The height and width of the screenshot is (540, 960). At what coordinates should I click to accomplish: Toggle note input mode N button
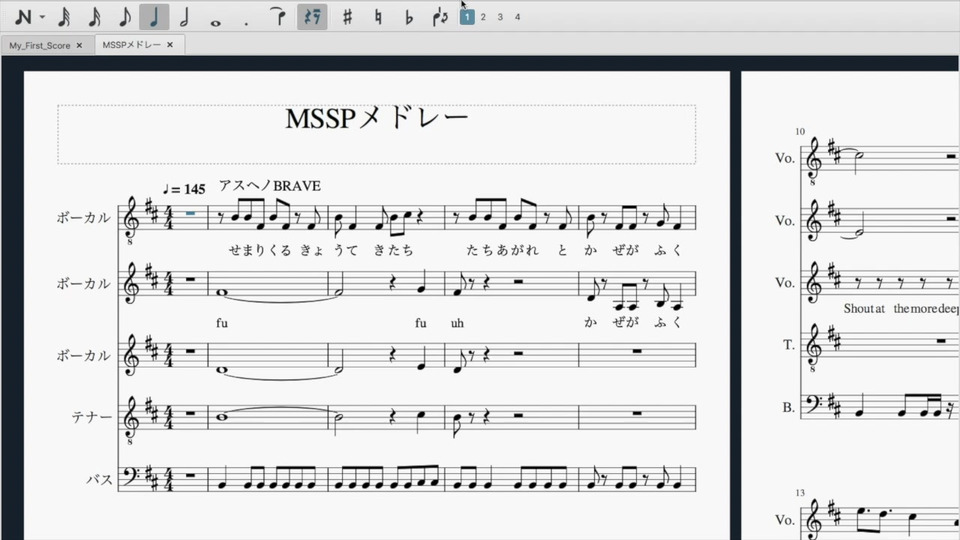(x=23, y=17)
